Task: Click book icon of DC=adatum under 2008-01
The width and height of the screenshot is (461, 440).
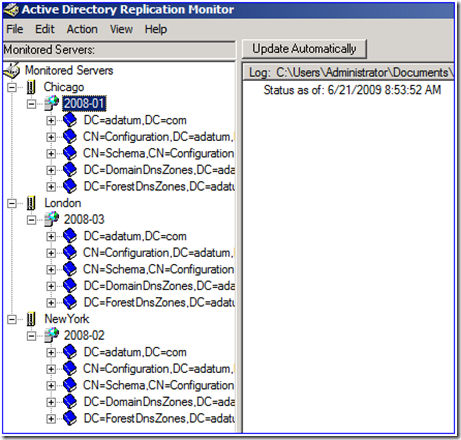Action: (70, 120)
